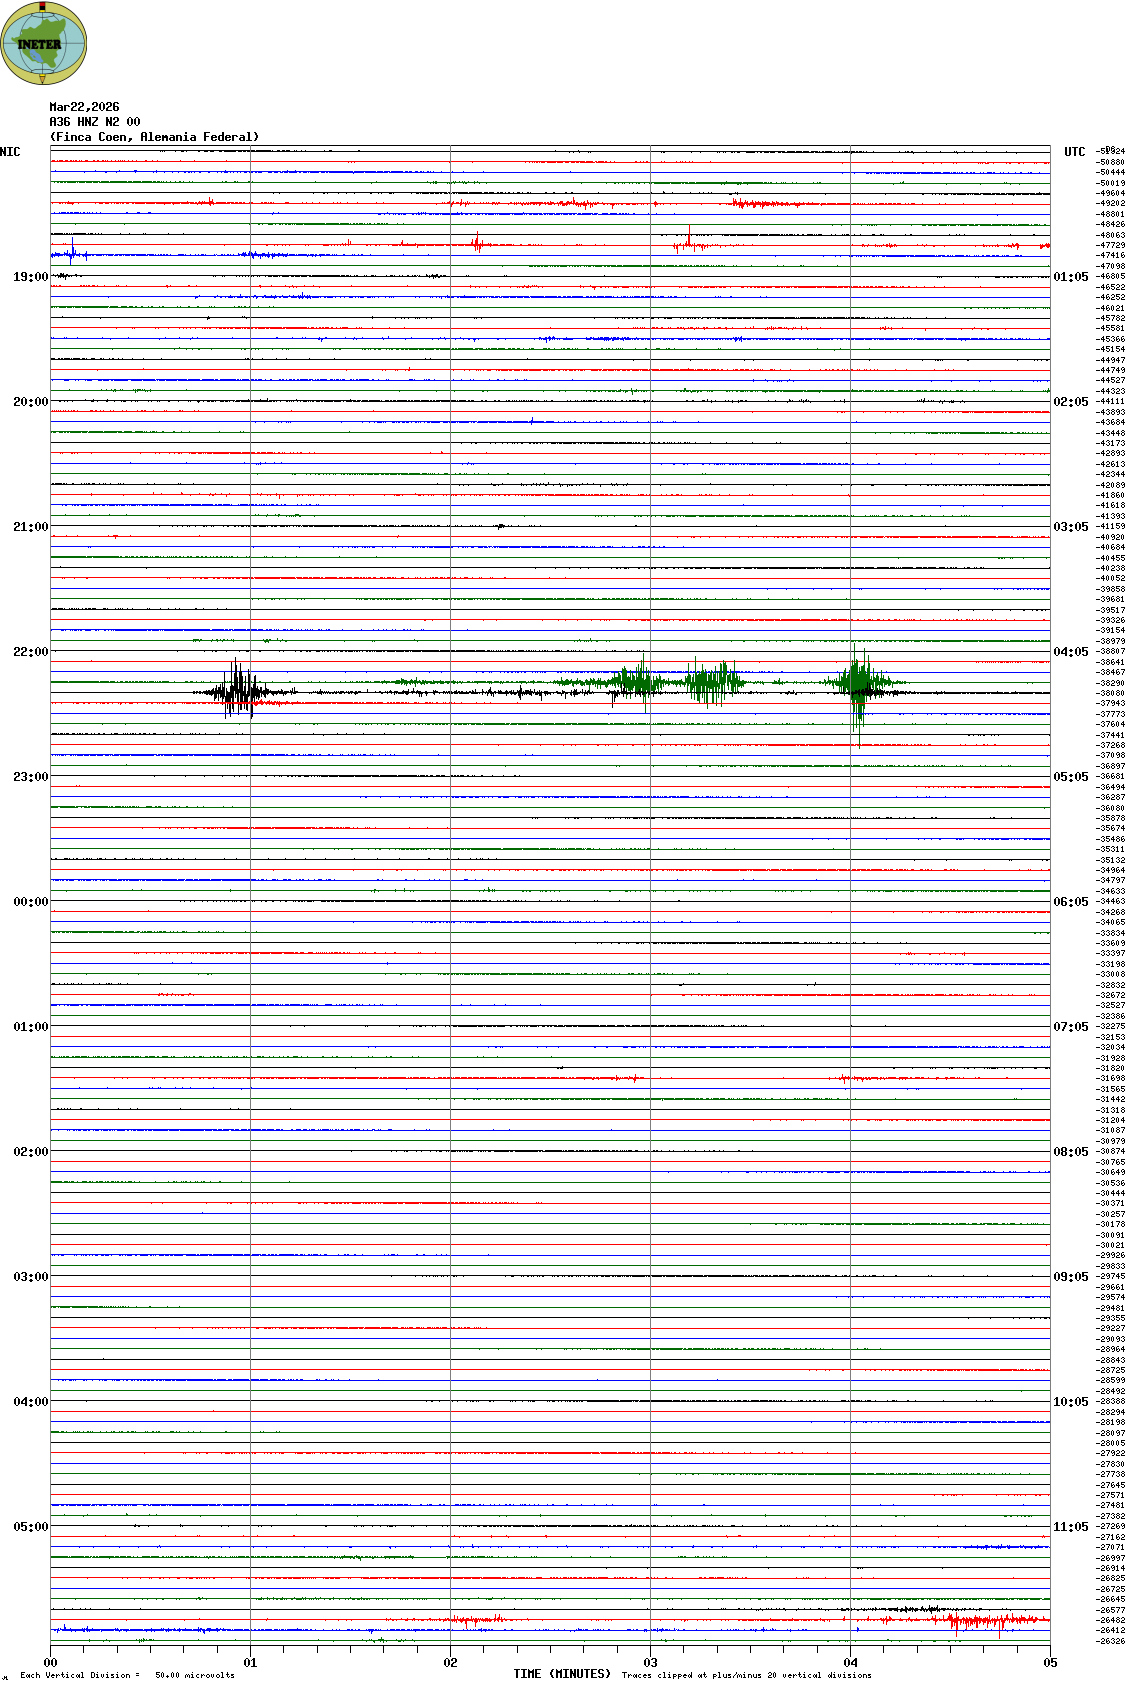1130x1689 pixels.
Task: Click the green seismic burst just before minute 03
Action: pyautogui.click(x=635, y=682)
